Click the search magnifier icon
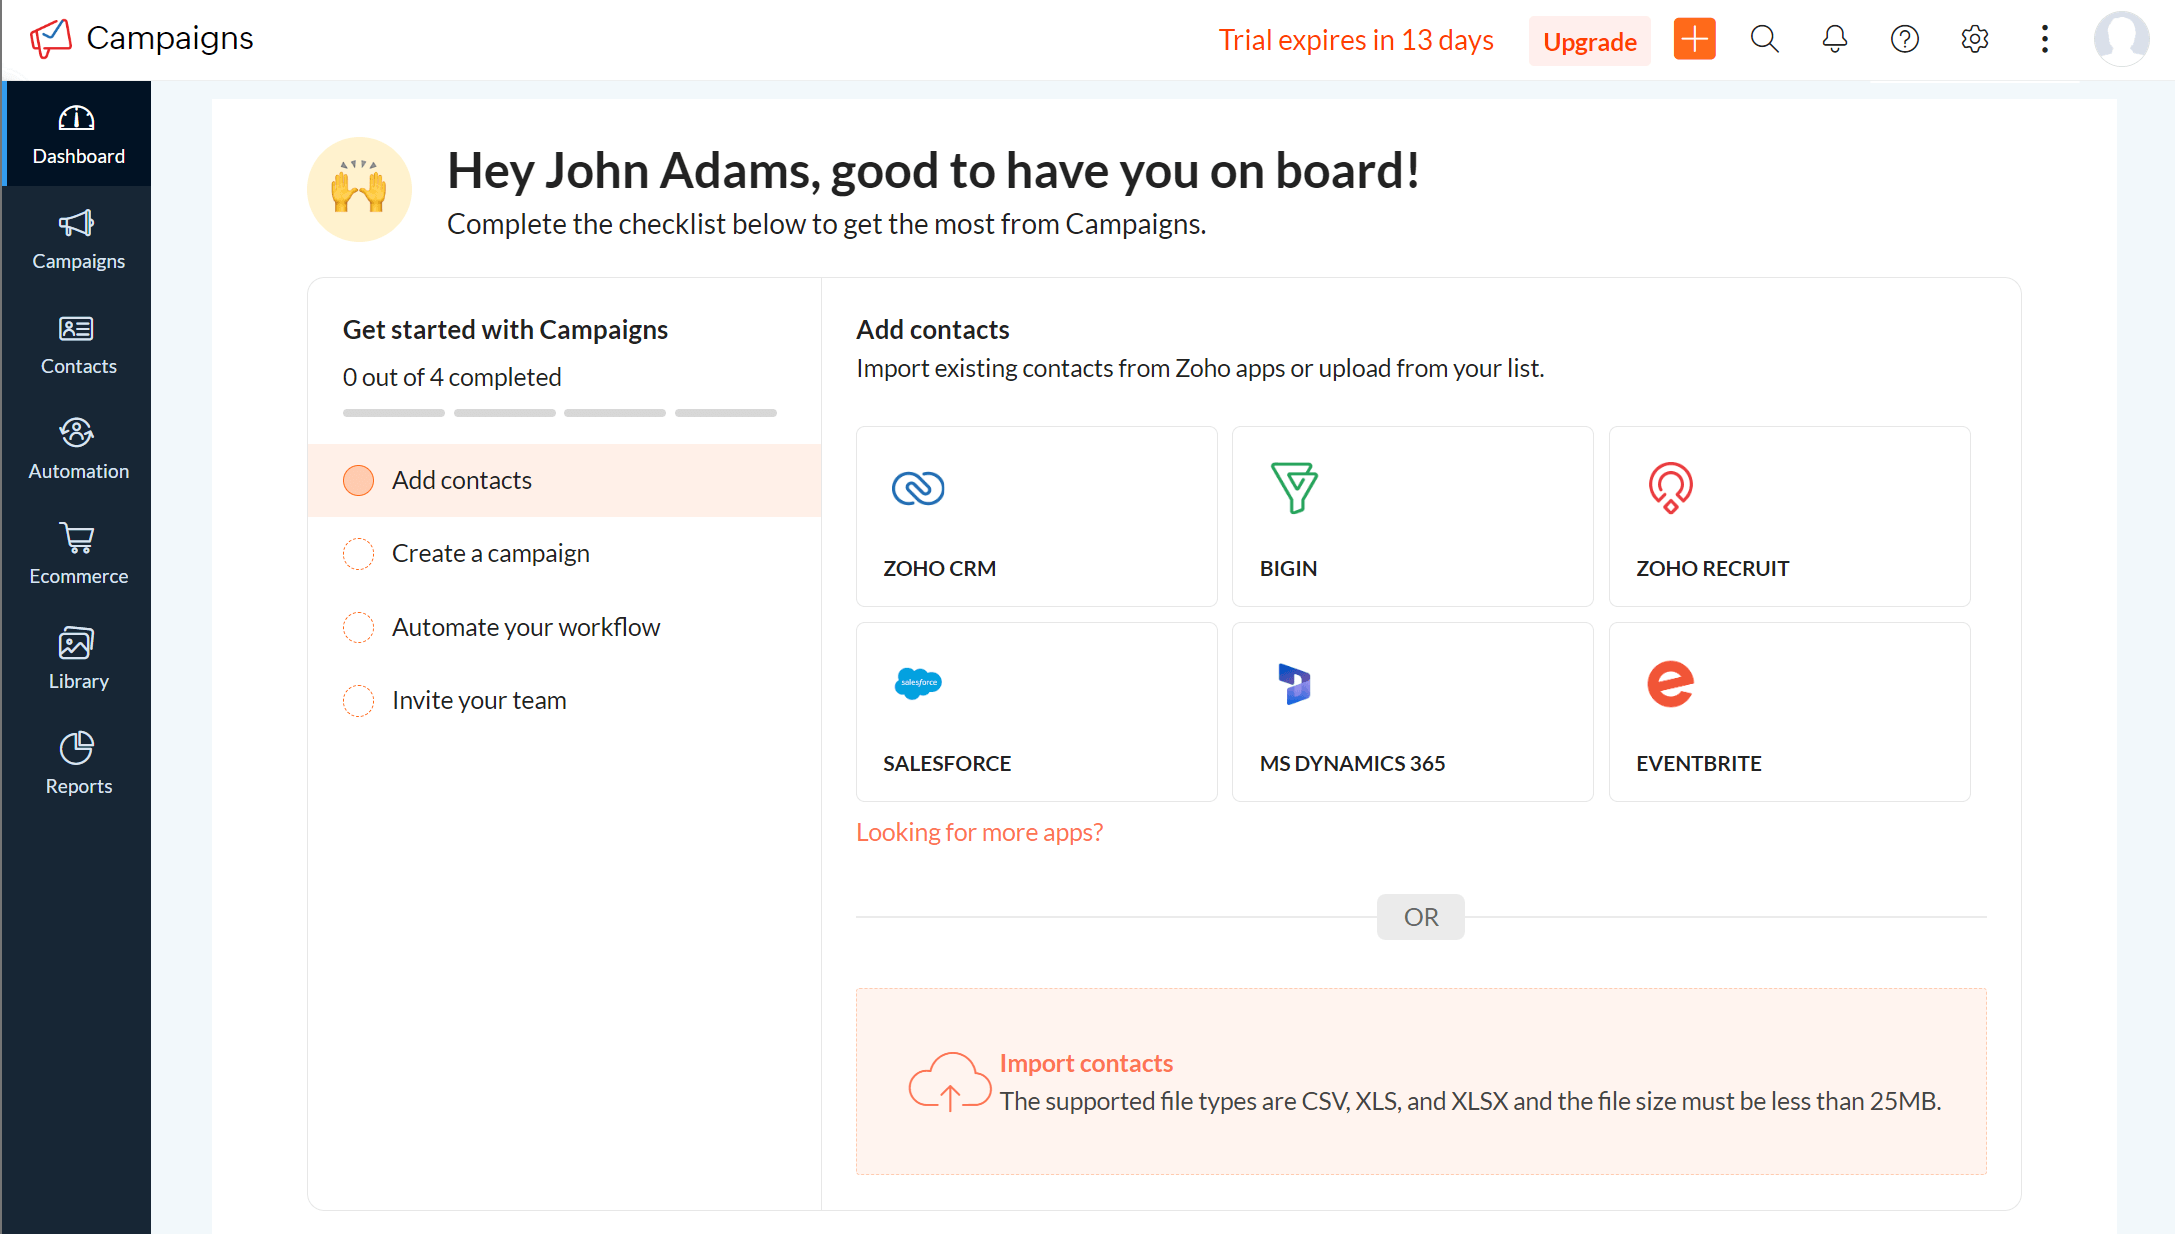Viewport: 2175px width, 1234px height. click(x=1766, y=39)
